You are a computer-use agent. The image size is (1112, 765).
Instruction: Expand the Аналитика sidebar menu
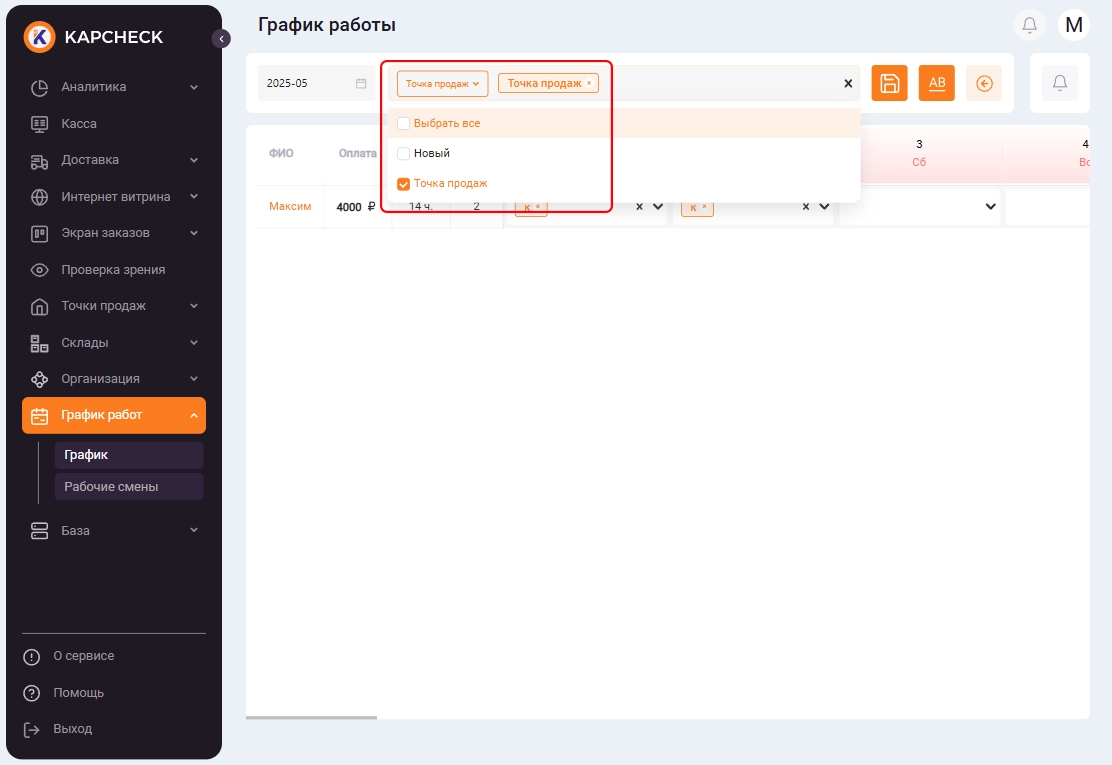[113, 87]
